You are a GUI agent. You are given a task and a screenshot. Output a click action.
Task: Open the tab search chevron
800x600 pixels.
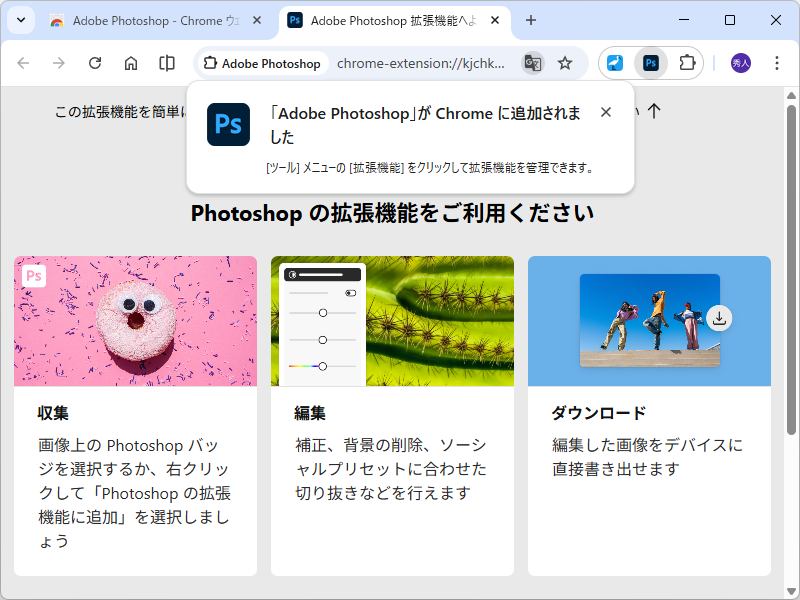click(x=20, y=20)
